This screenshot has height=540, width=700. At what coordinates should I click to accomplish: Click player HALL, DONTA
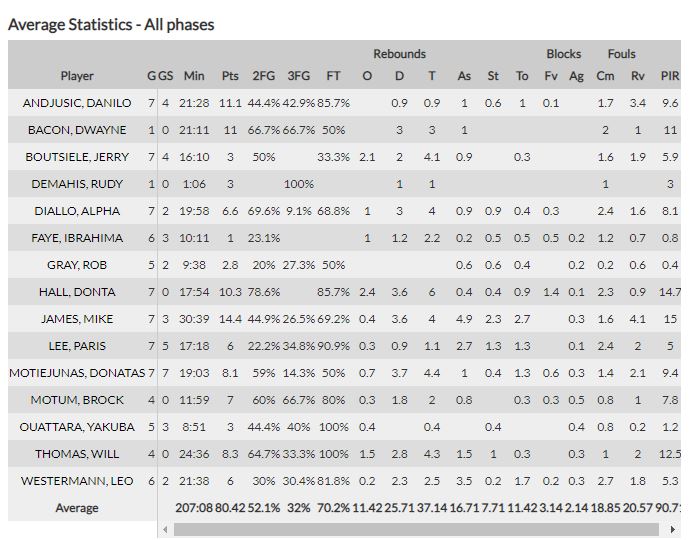coord(77,292)
